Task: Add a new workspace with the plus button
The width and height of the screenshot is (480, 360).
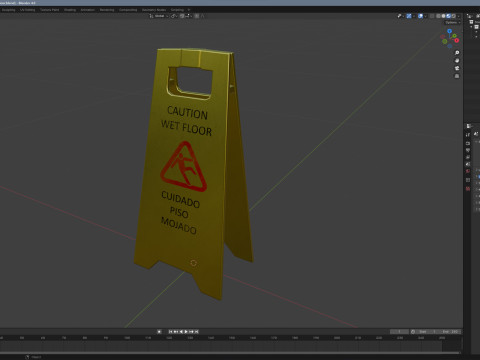Action: coord(189,10)
